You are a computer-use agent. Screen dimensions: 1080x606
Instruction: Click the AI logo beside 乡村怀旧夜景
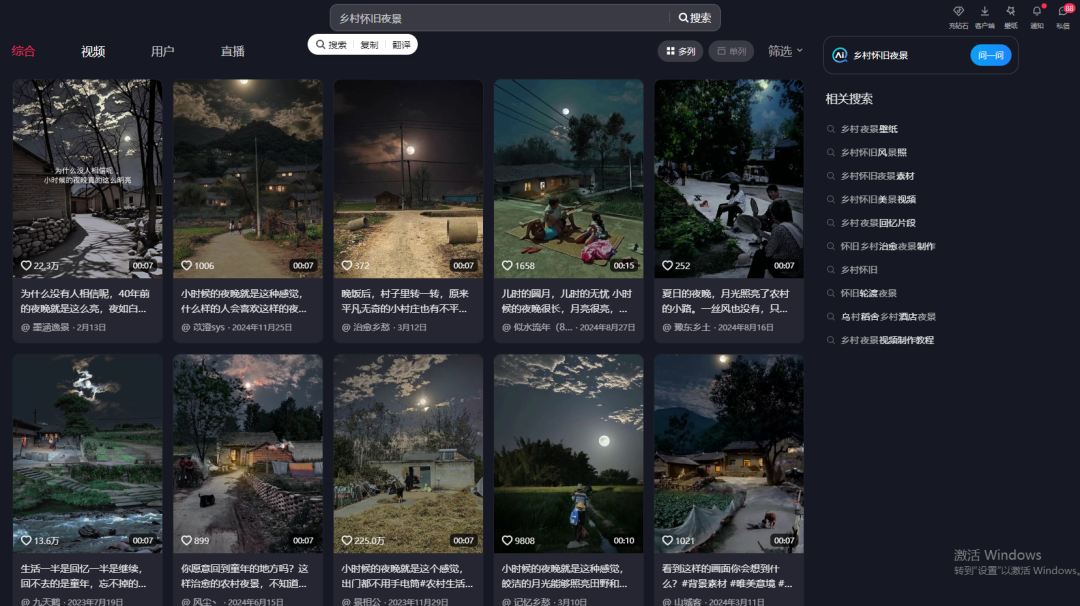coord(840,55)
